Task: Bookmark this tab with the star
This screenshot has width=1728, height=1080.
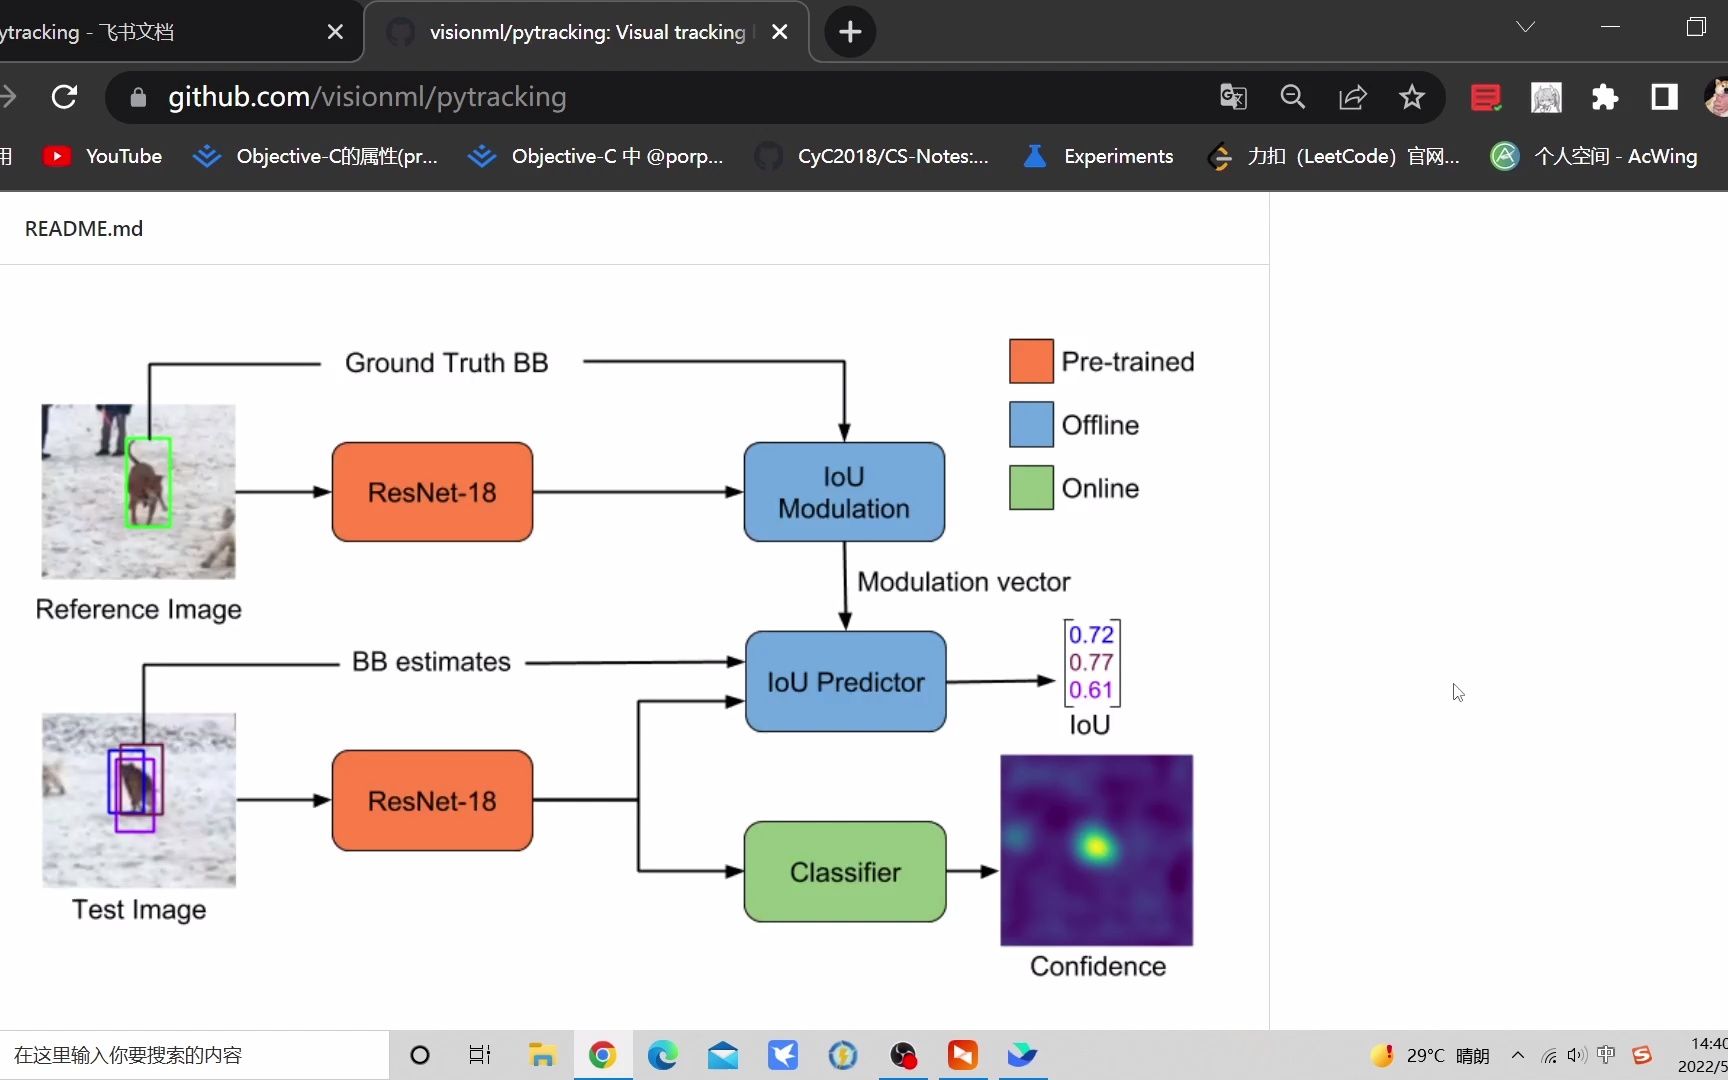Action: click(x=1412, y=97)
